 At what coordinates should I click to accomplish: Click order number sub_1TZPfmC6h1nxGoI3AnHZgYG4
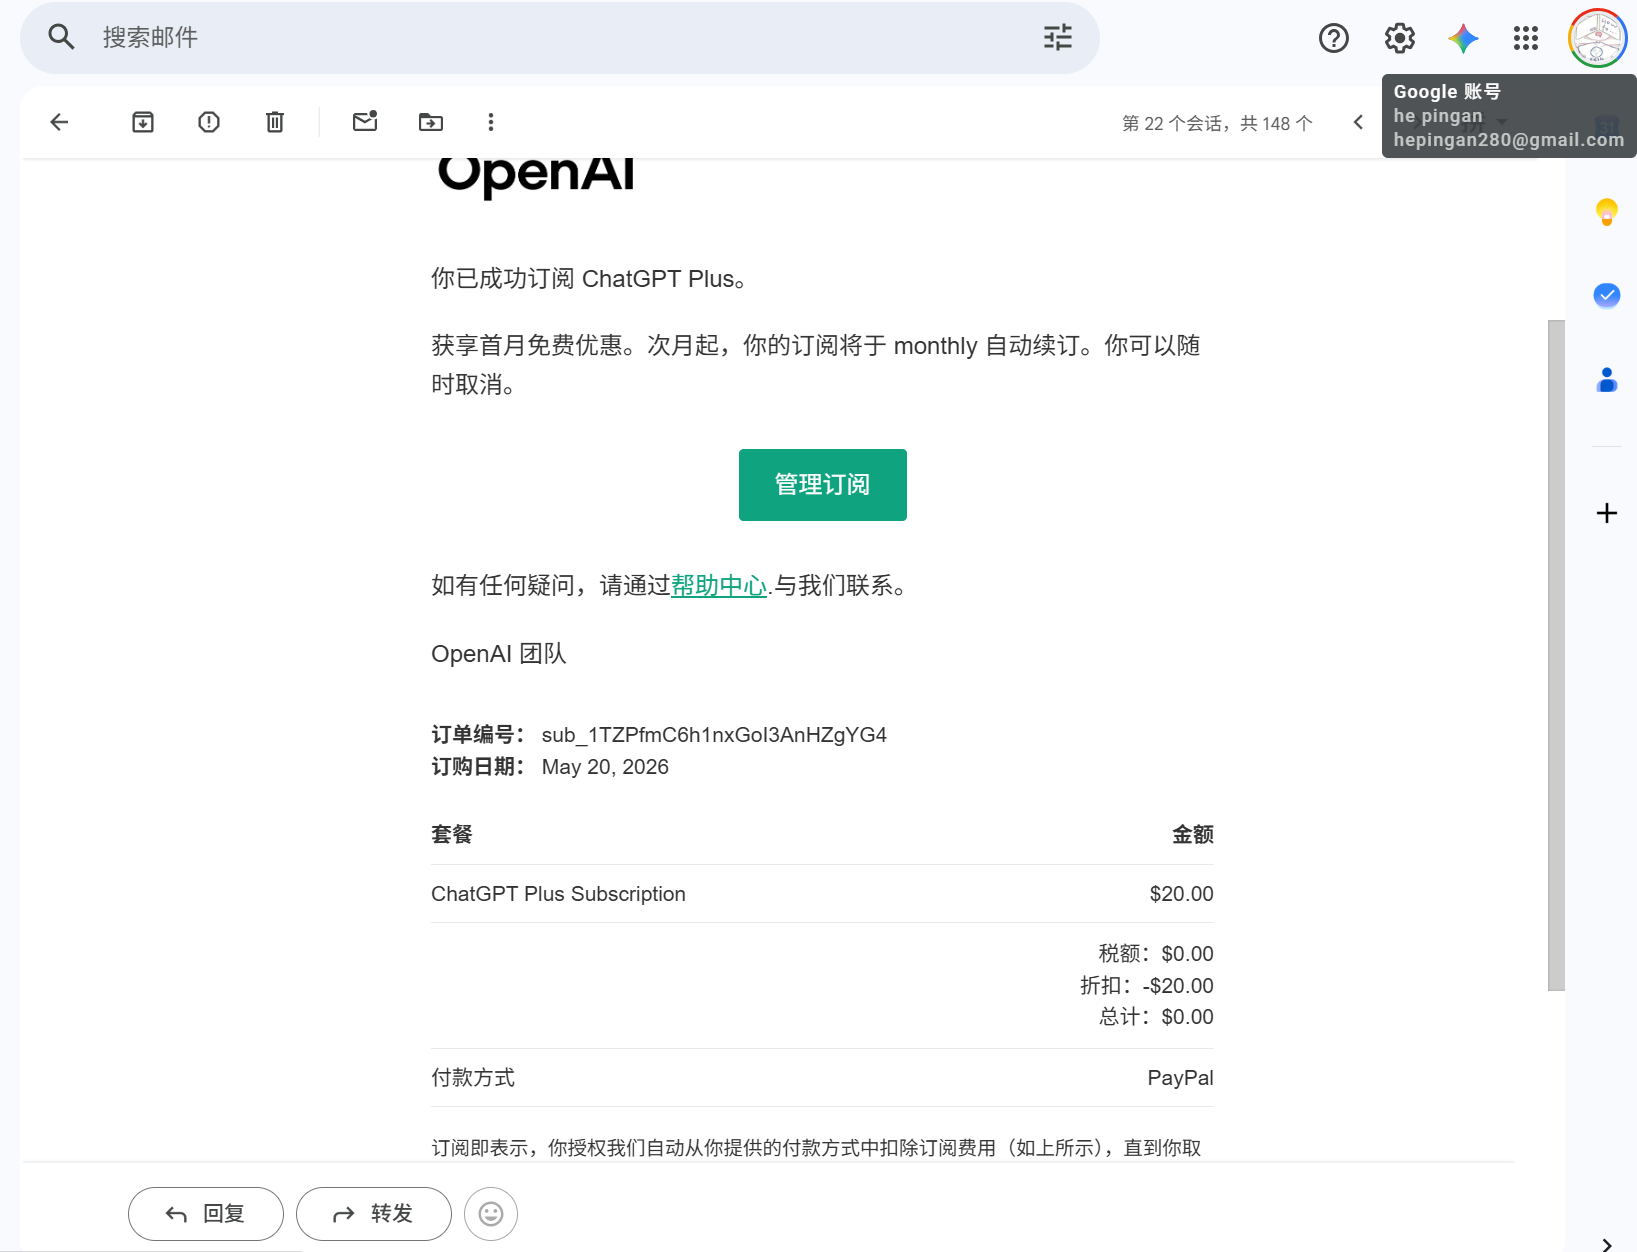(714, 735)
